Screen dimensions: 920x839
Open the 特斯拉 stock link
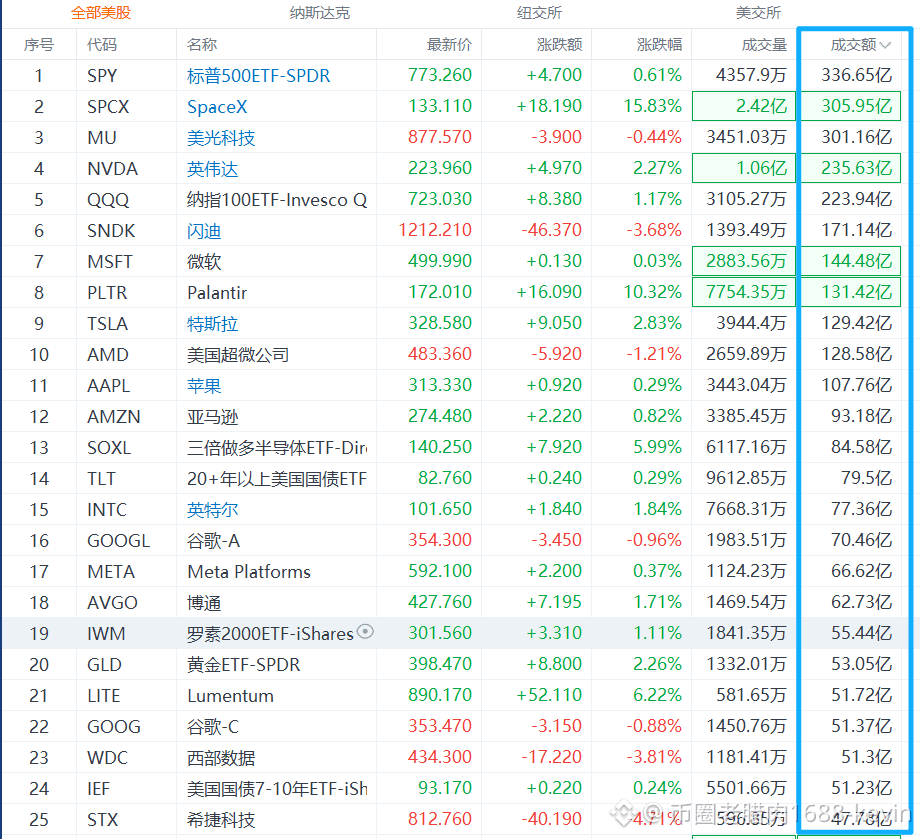click(x=212, y=324)
